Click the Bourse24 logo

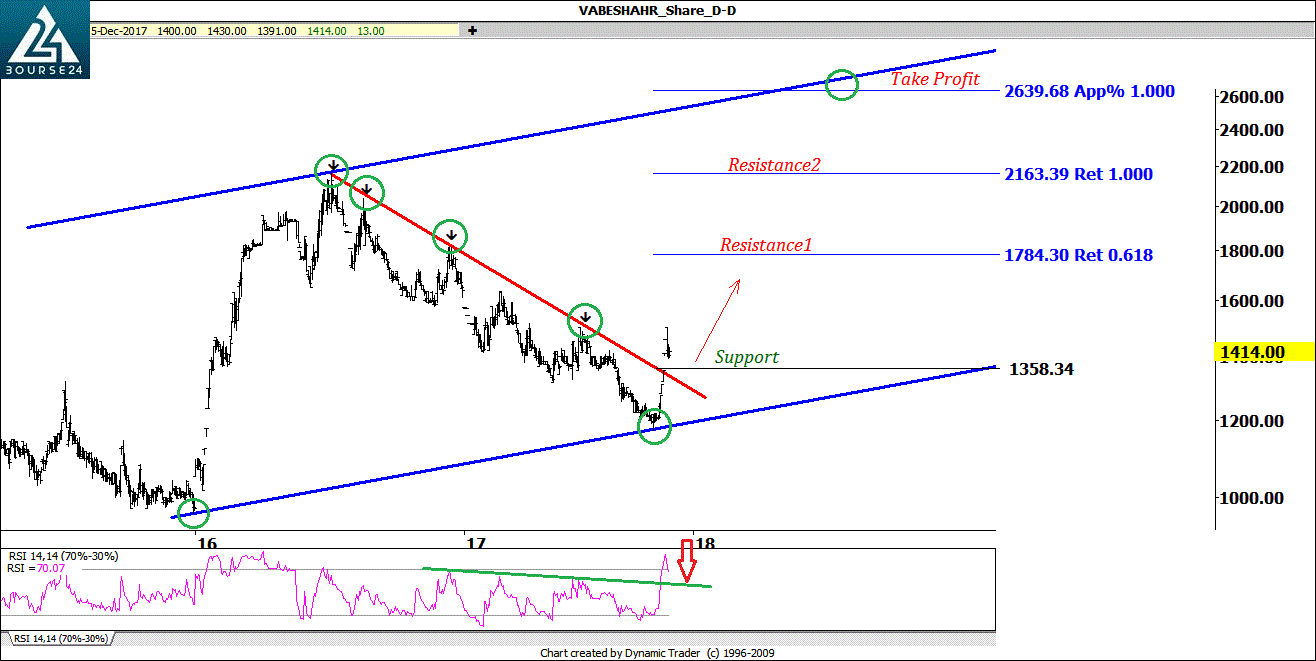pyautogui.click(x=44, y=40)
